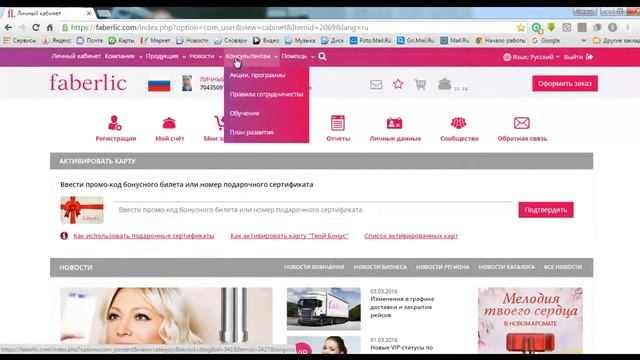Open the Сервисы apps bookmark
Viewport: 640px width, 360px height.
point(20,40)
